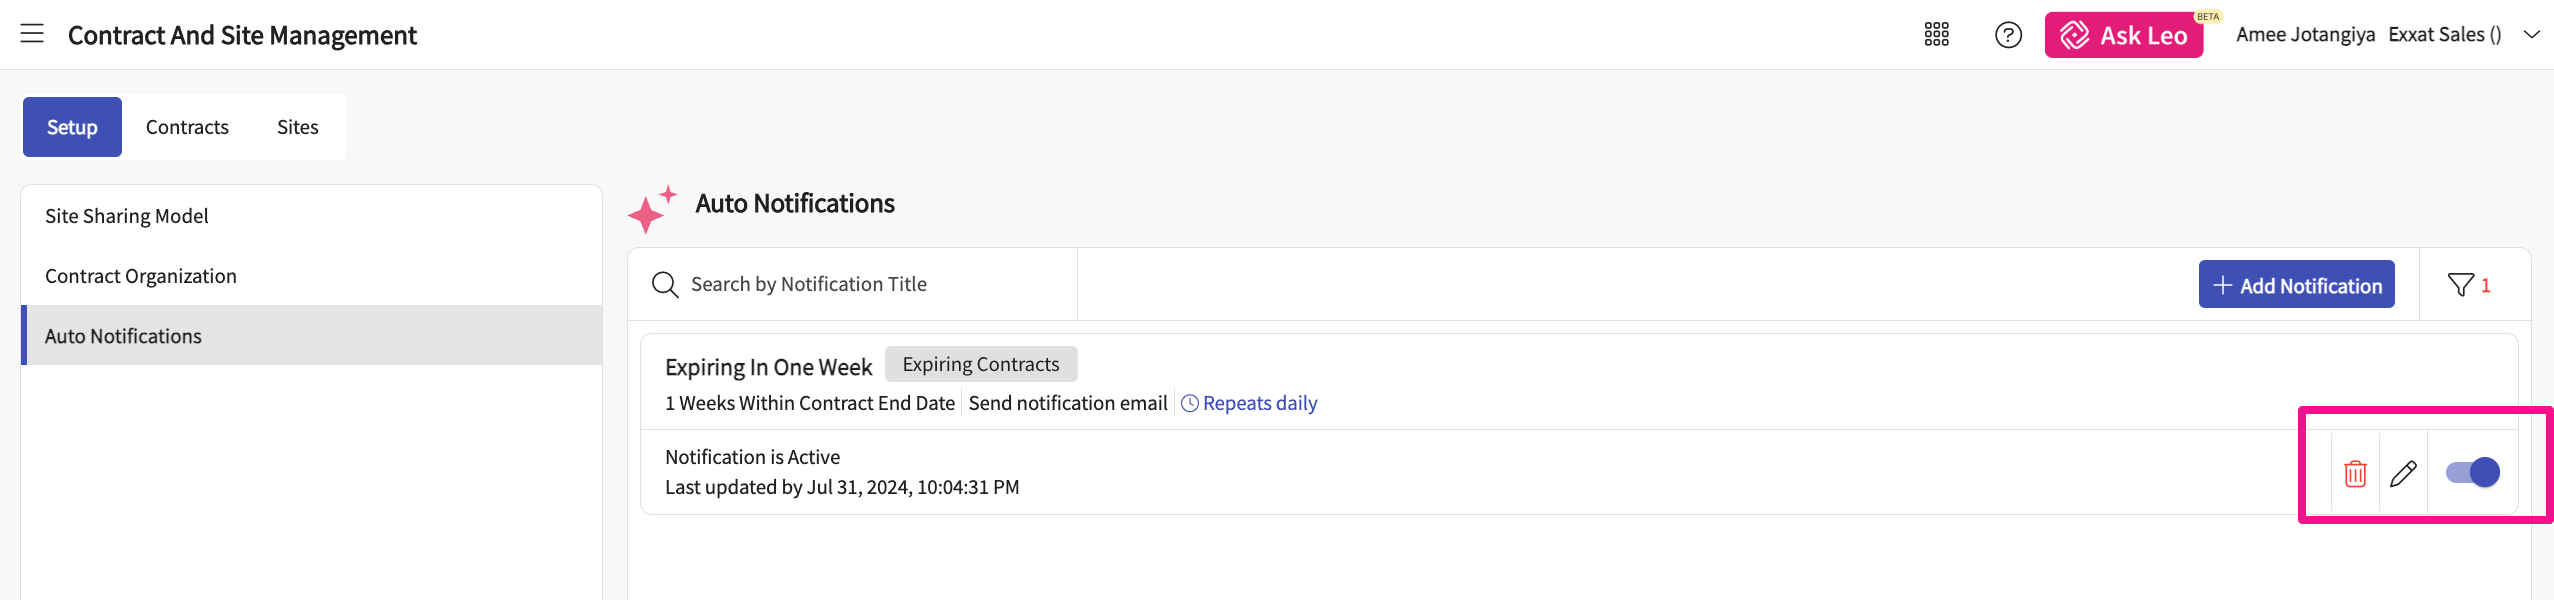Switch to the Contracts tab
The width and height of the screenshot is (2554, 600).
(187, 127)
